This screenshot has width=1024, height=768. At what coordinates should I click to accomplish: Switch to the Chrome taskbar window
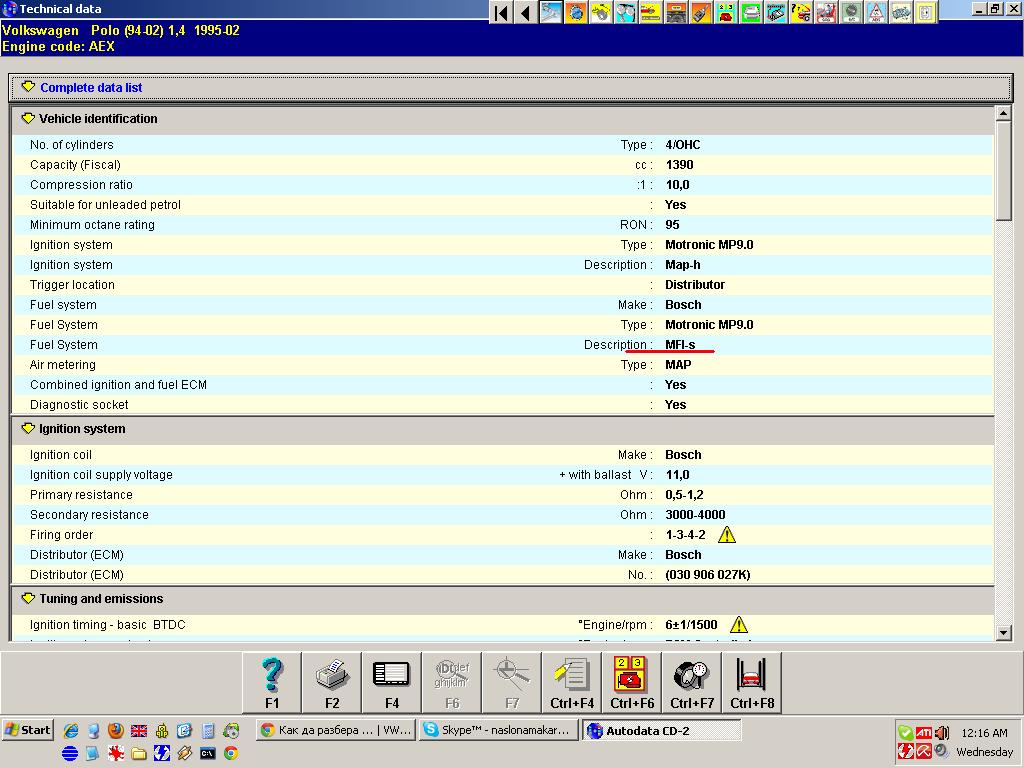pos(335,730)
